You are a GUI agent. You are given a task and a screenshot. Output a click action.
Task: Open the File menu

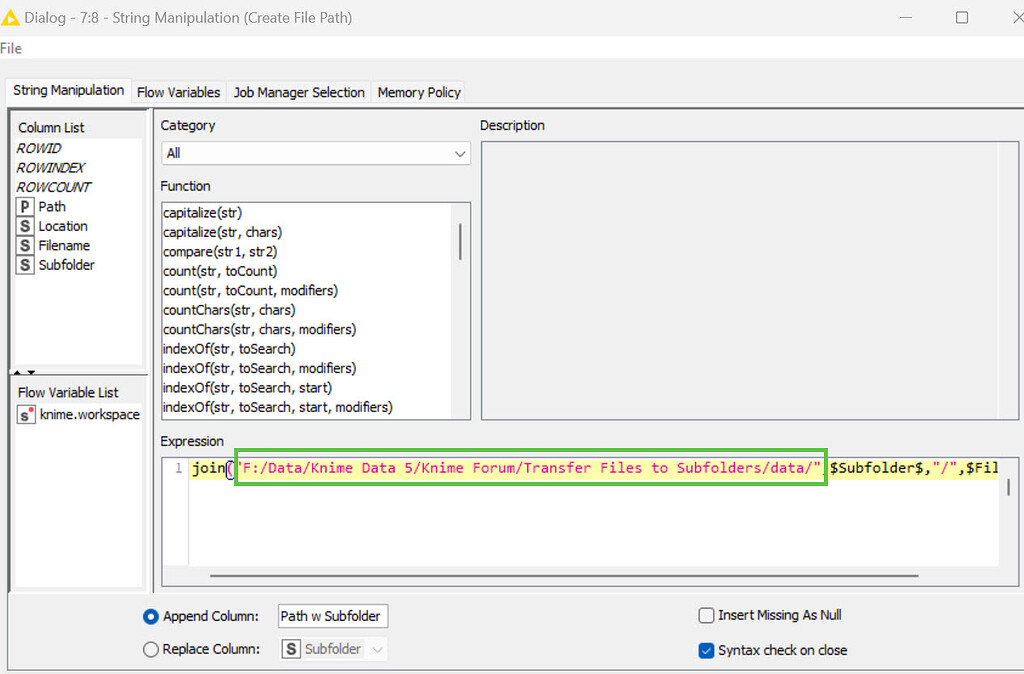click(x=11, y=47)
